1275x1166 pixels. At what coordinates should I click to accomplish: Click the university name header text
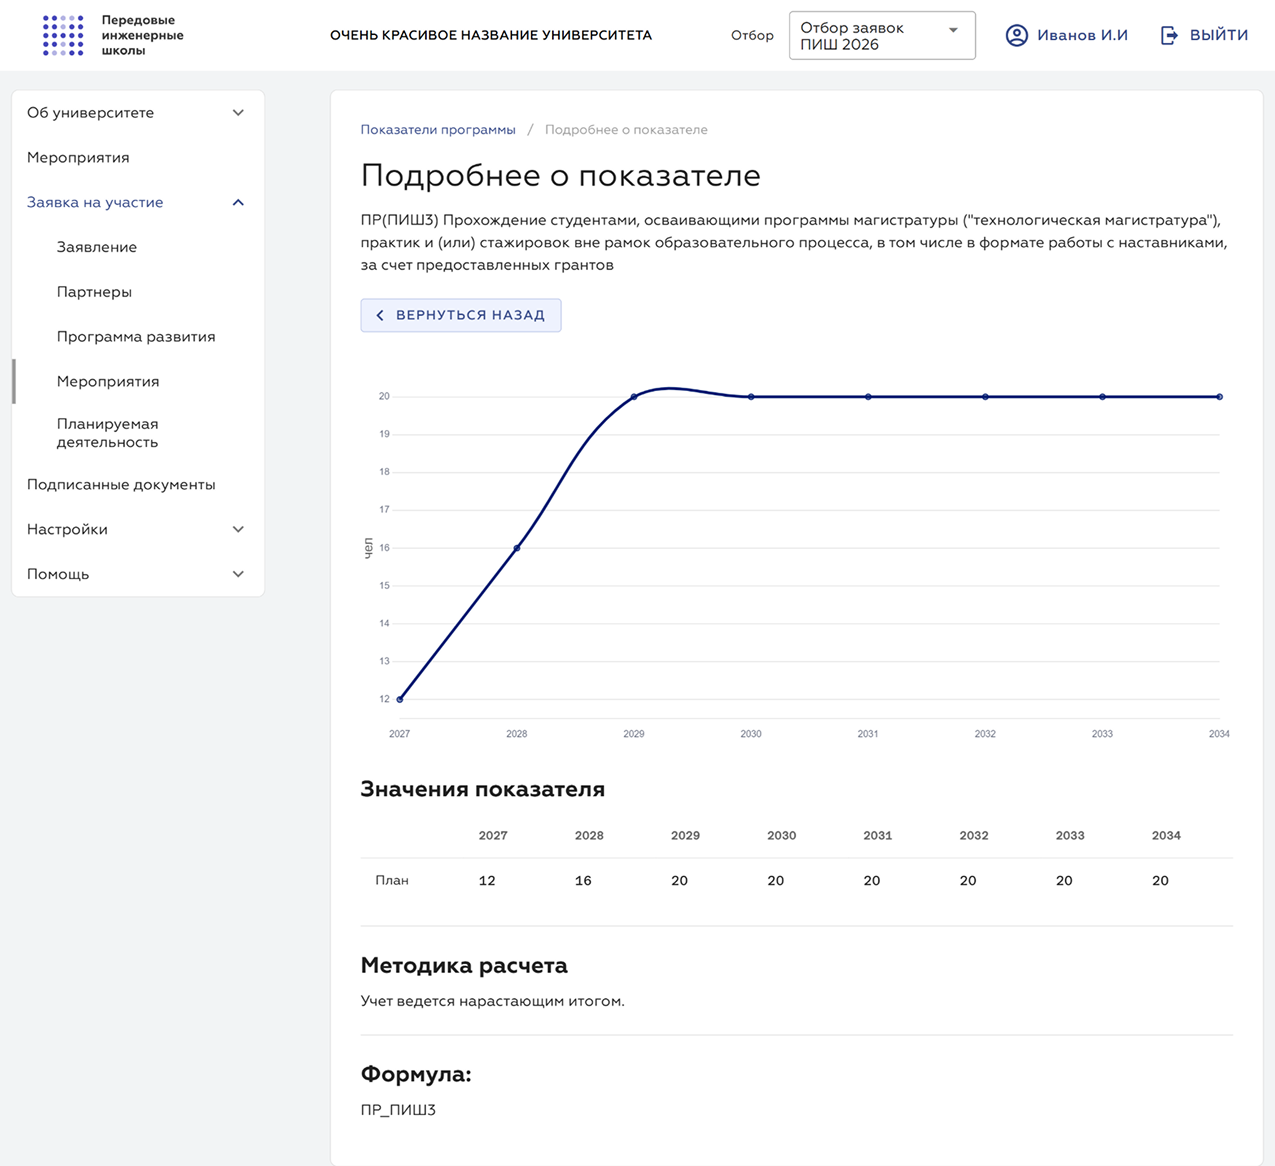click(491, 35)
